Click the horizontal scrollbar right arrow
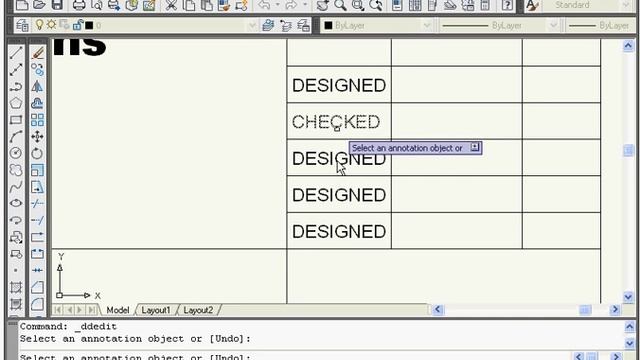Viewport: 640px width, 360px height. (x=615, y=310)
